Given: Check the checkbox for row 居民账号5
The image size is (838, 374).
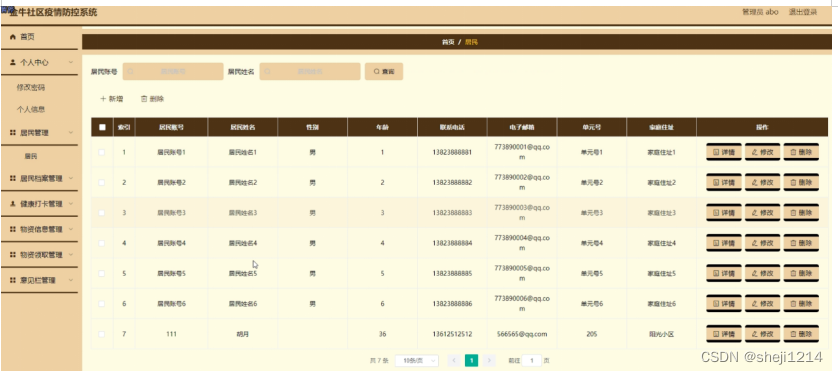Looking at the screenshot, I should click(102, 274).
